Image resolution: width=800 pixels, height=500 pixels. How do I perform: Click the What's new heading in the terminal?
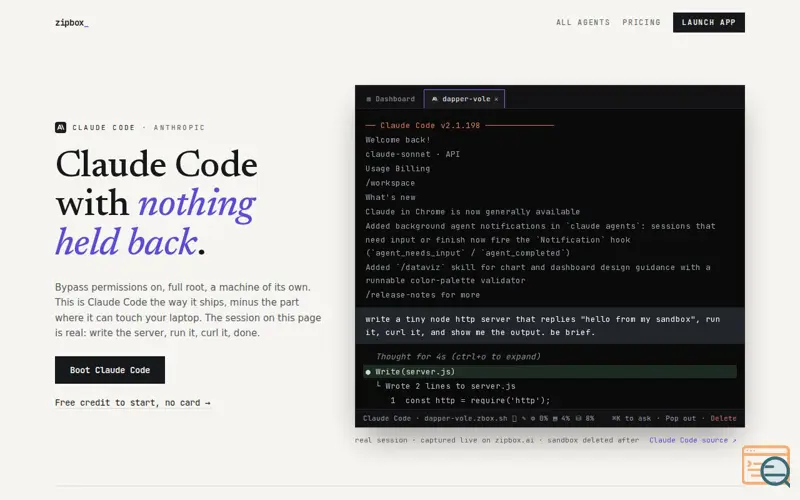click(x=390, y=197)
